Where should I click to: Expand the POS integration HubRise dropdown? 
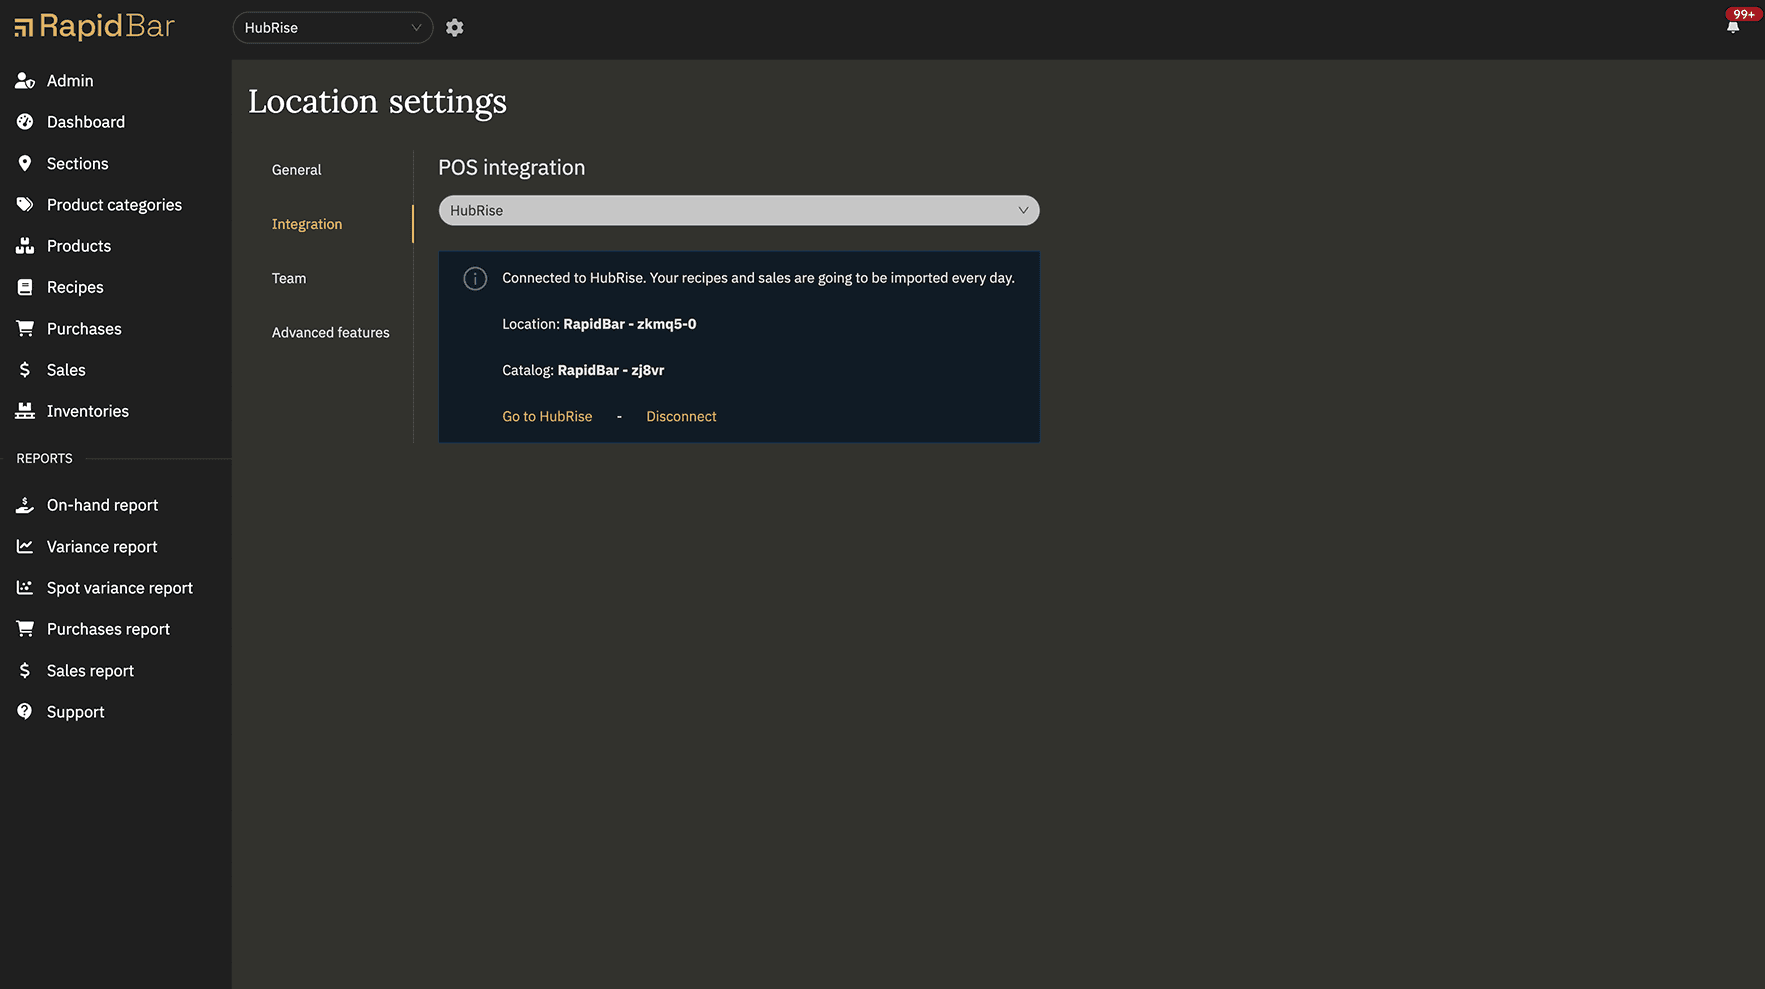739,210
